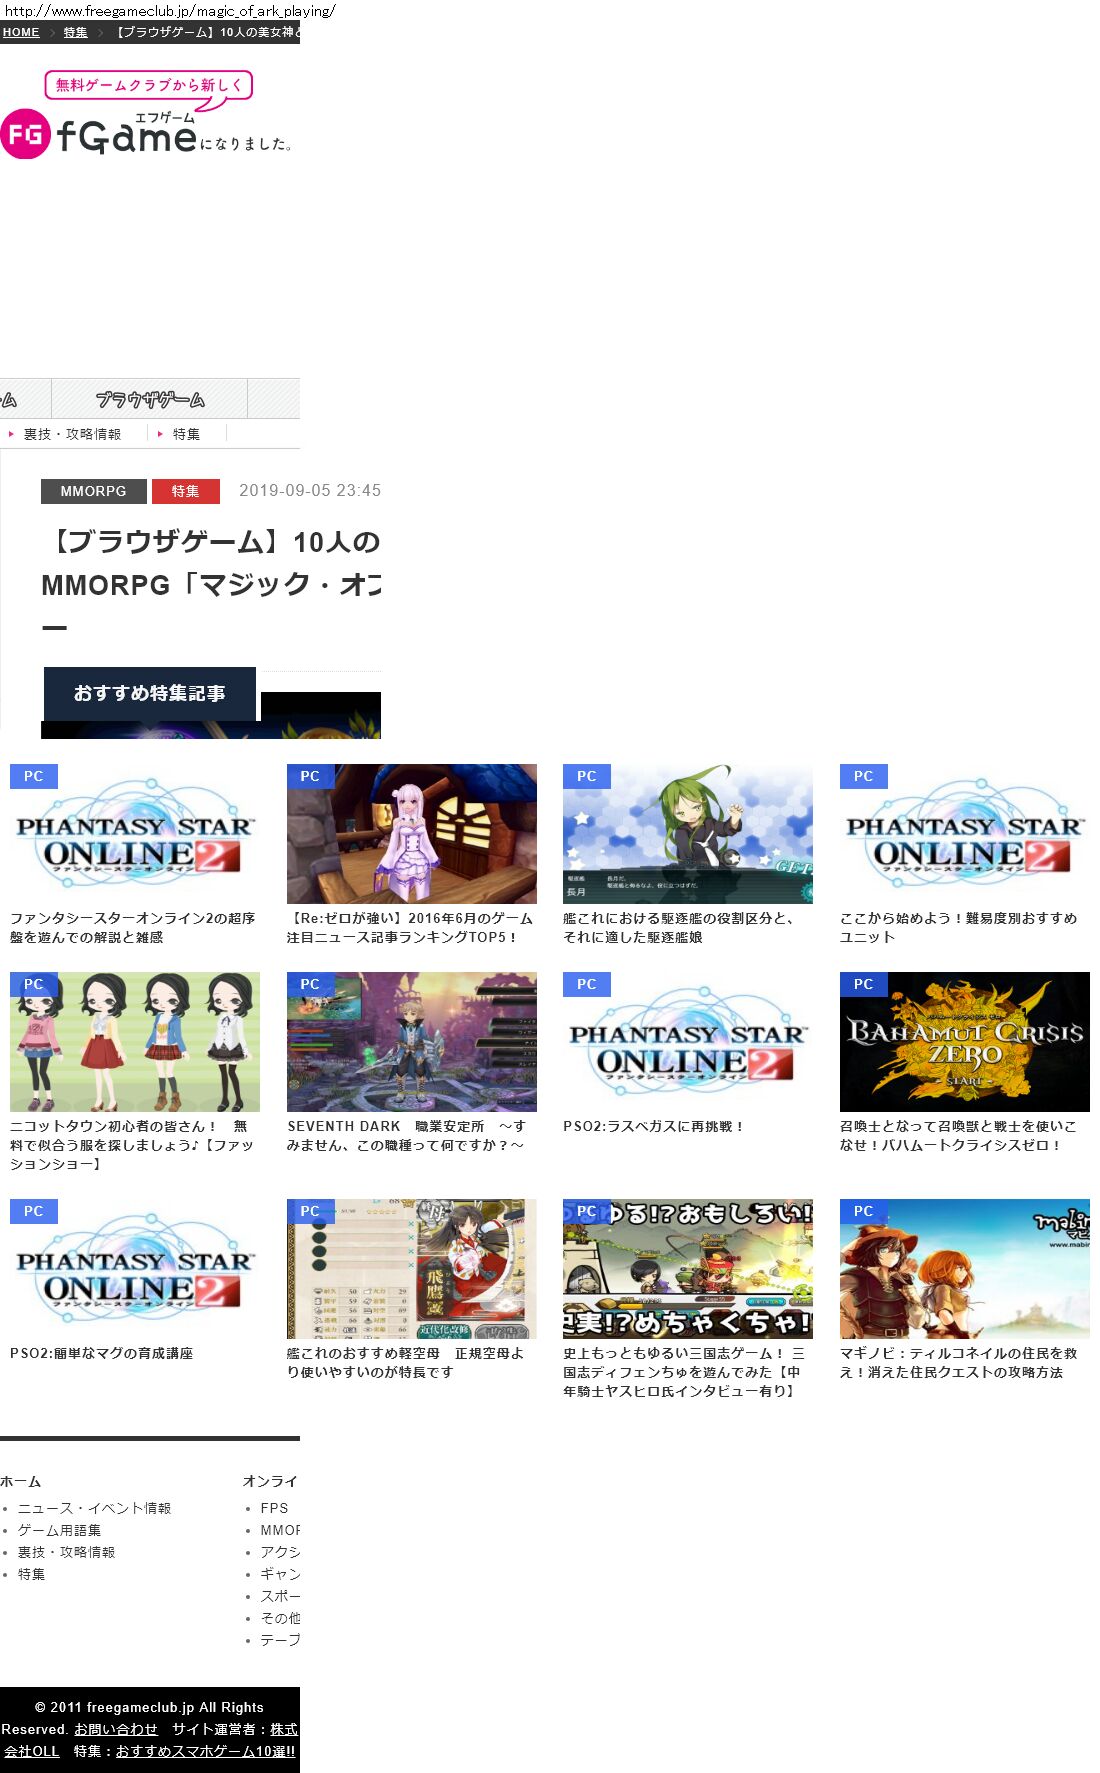The height and width of the screenshot is (1773, 1100).
Task: Open footer link ゲーム用語集
Action: [59, 1530]
